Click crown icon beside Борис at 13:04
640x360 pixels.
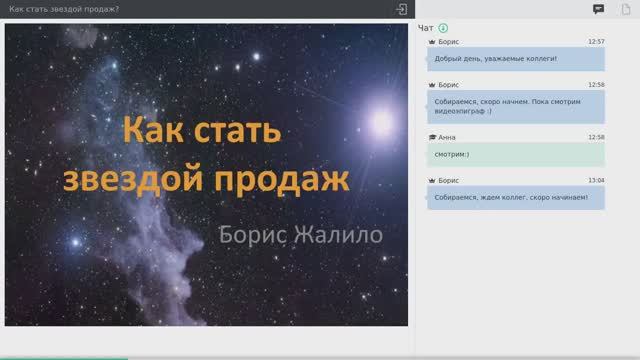pyautogui.click(x=432, y=180)
